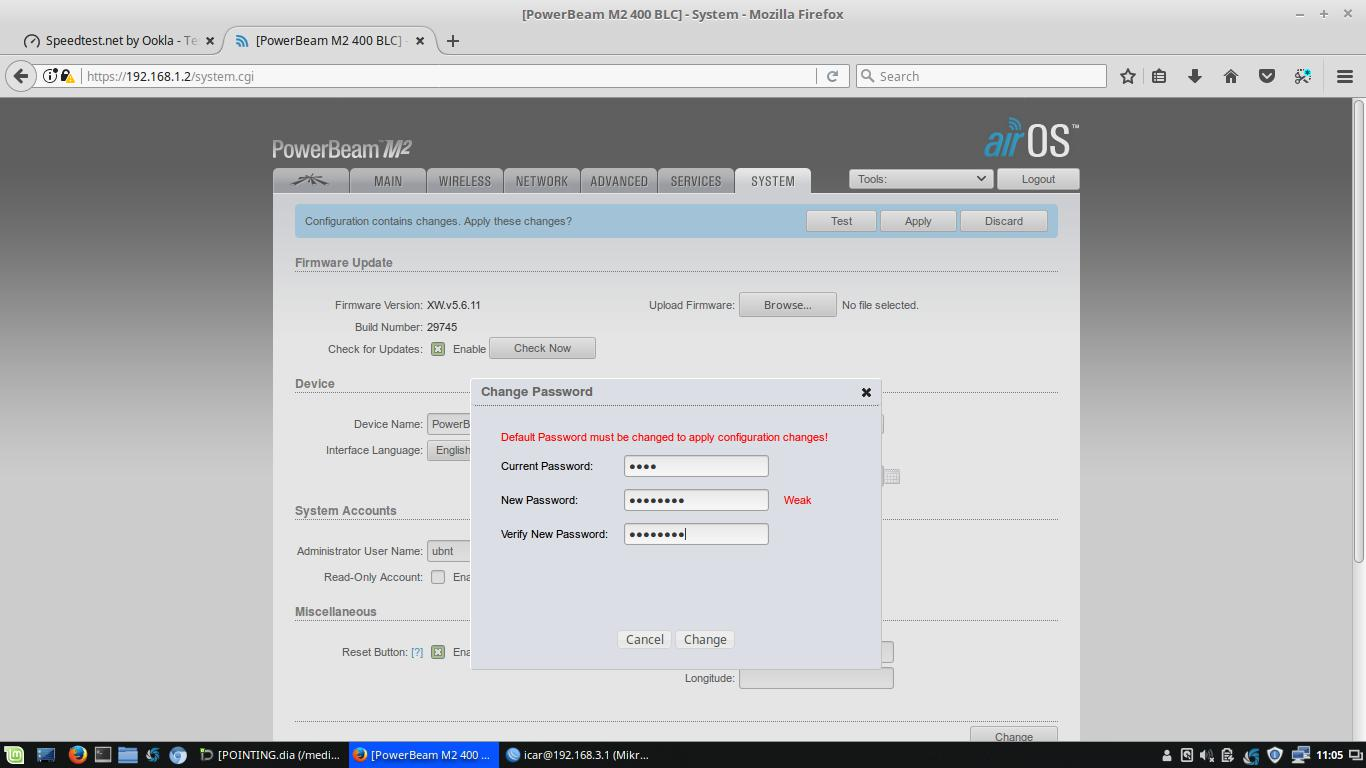Apply the configuration changes
Image resolution: width=1366 pixels, height=768 pixels.
(918, 221)
